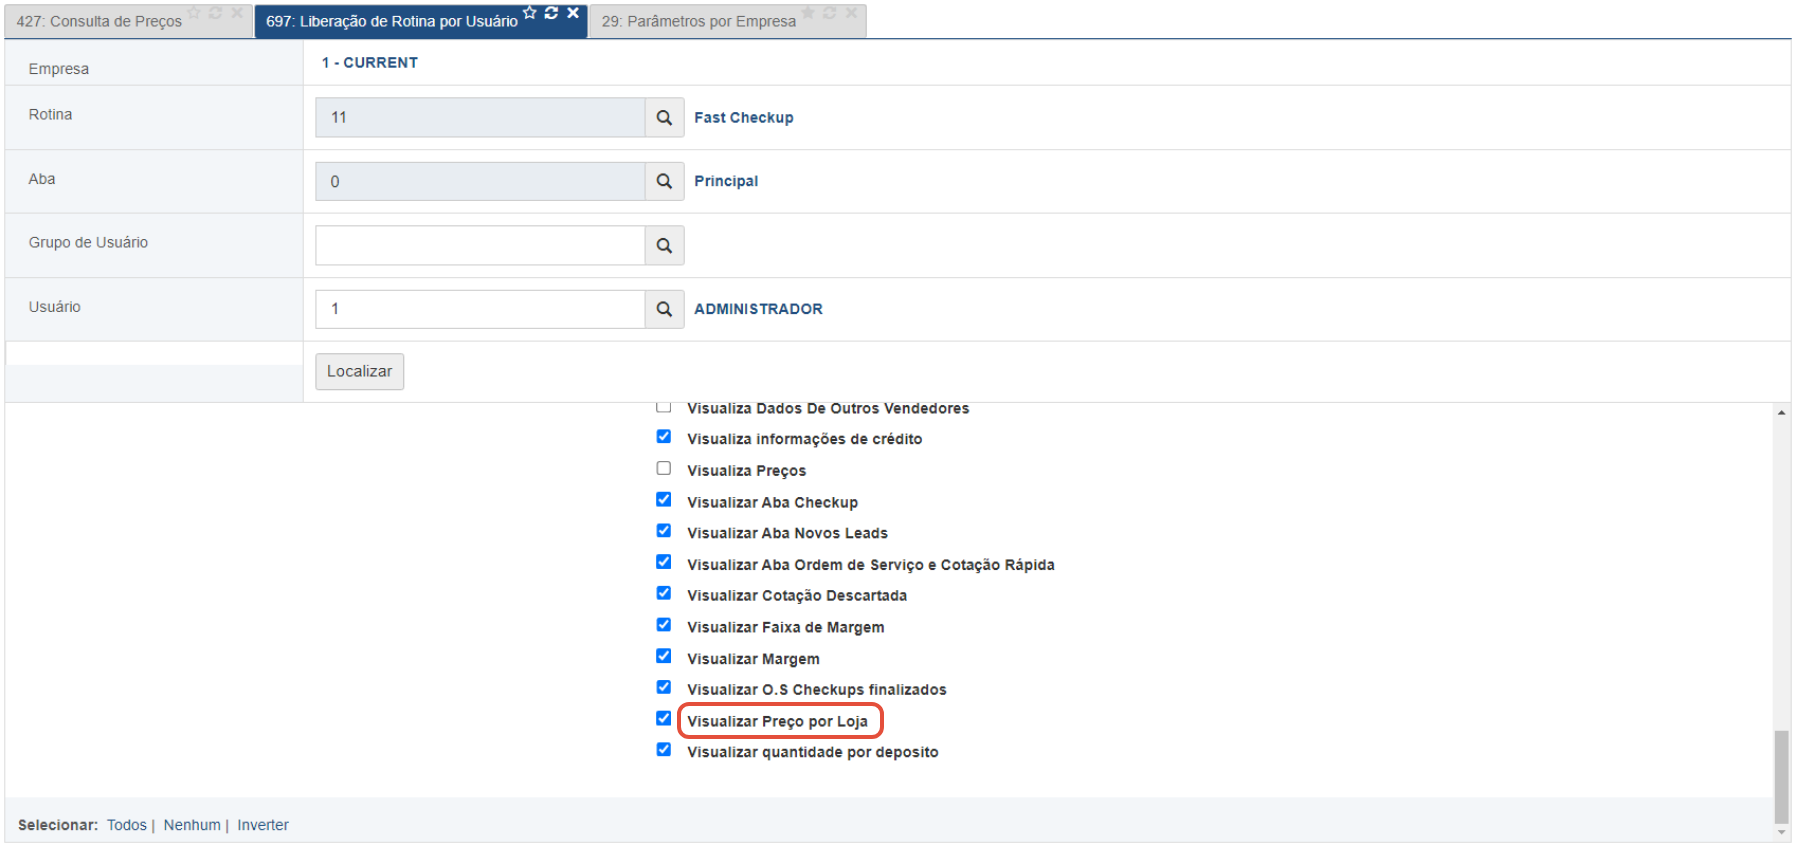Toggle Visualizar Aba Checkup checkbox

click(x=664, y=500)
